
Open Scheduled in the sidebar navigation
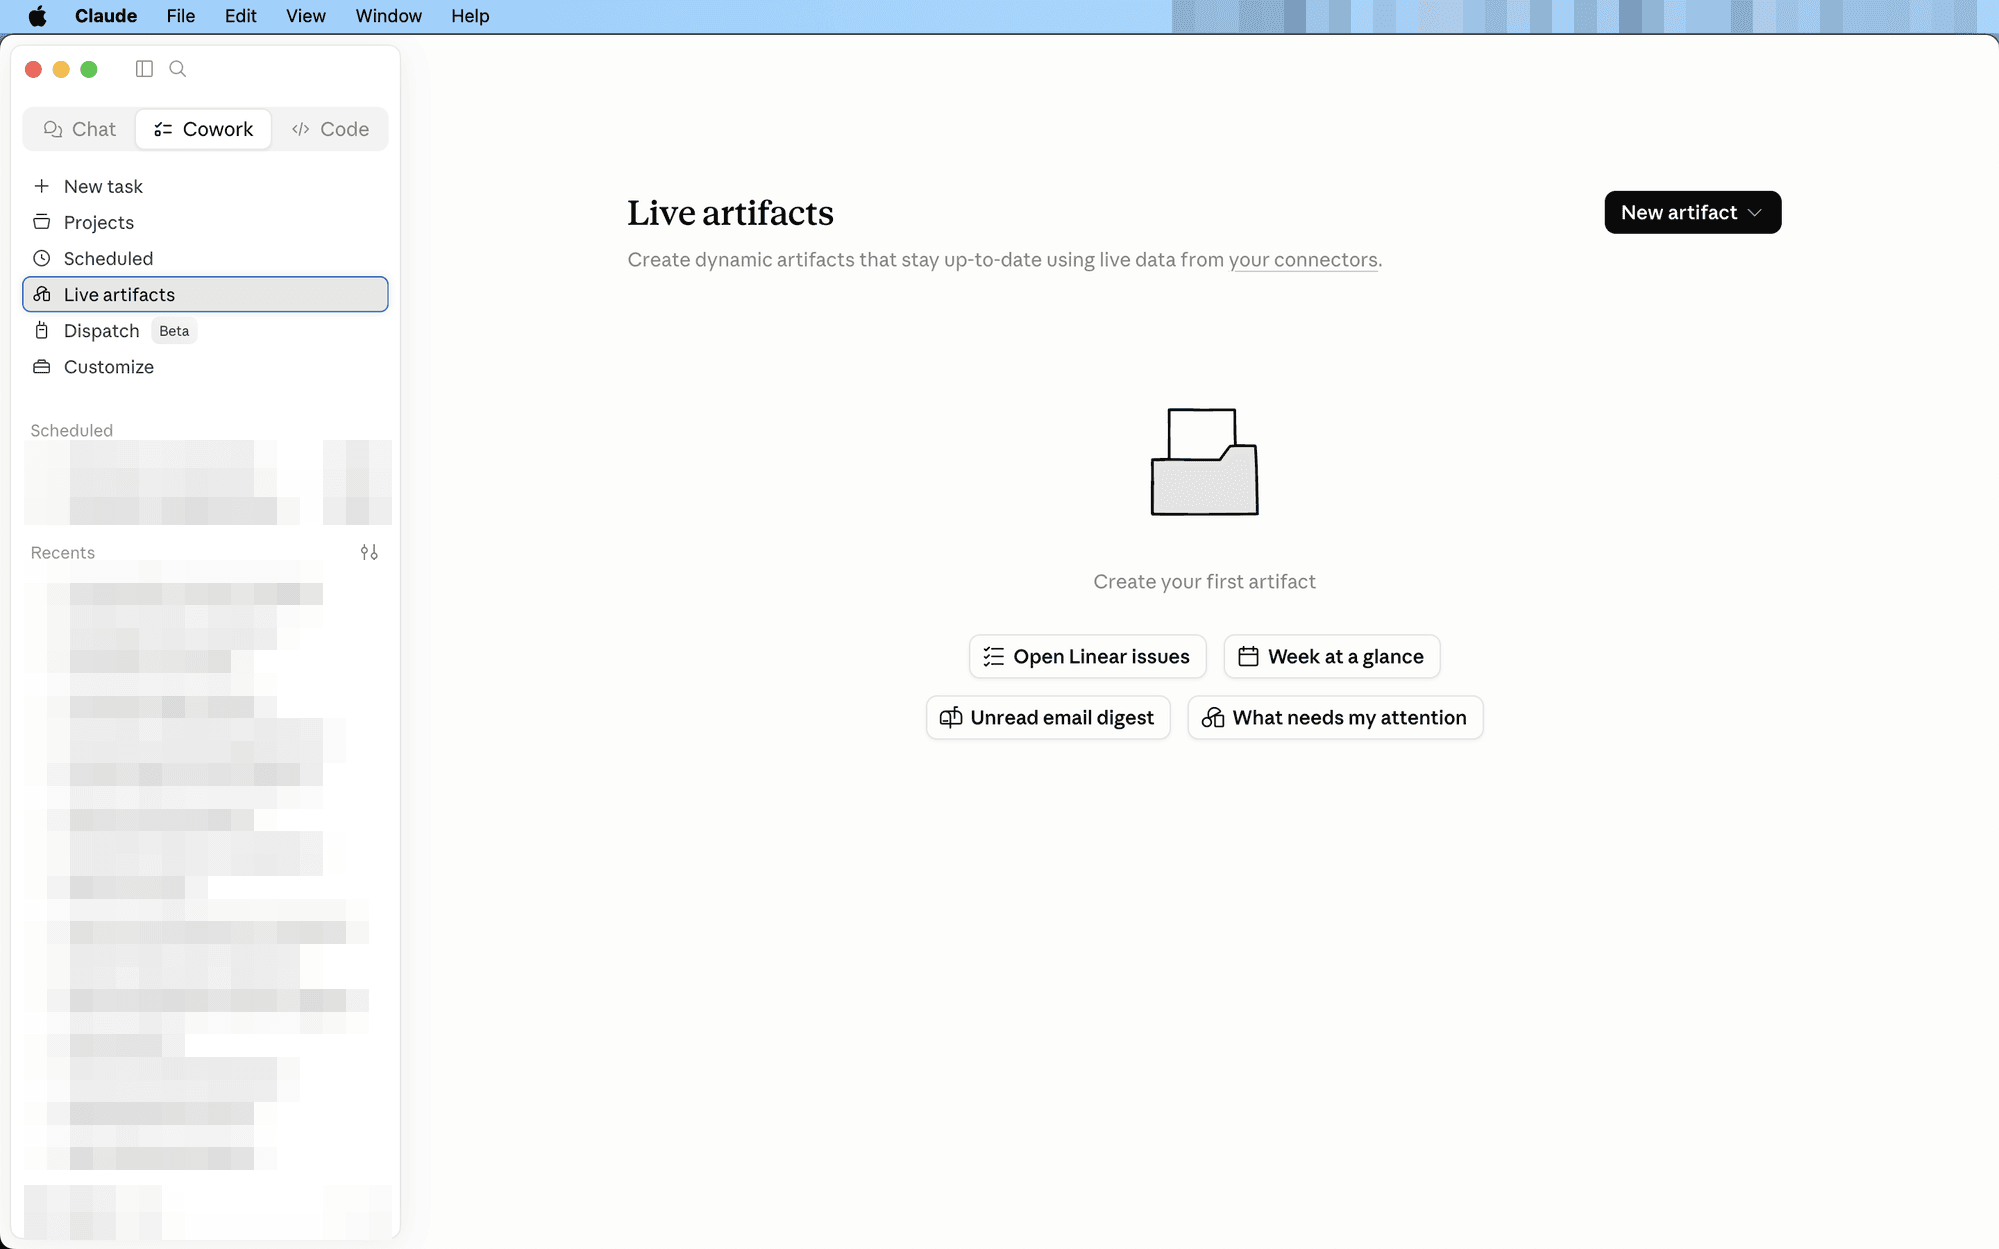205,258
